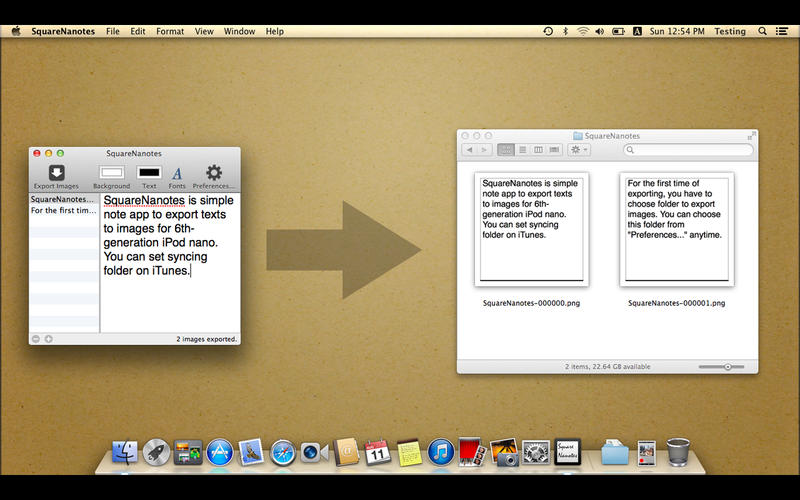The width and height of the screenshot is (800, 500).
Task: Open the Format menu
Action: (170, 31)
